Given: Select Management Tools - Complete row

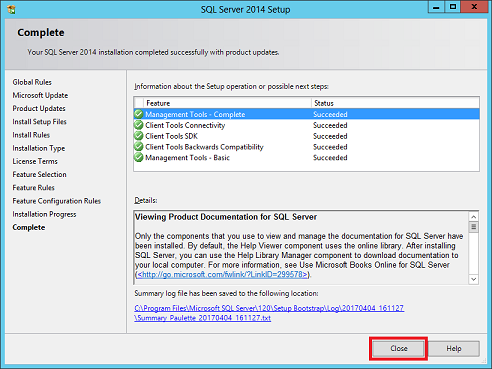Looking at the screenshot, I should (x=307, y=114).
